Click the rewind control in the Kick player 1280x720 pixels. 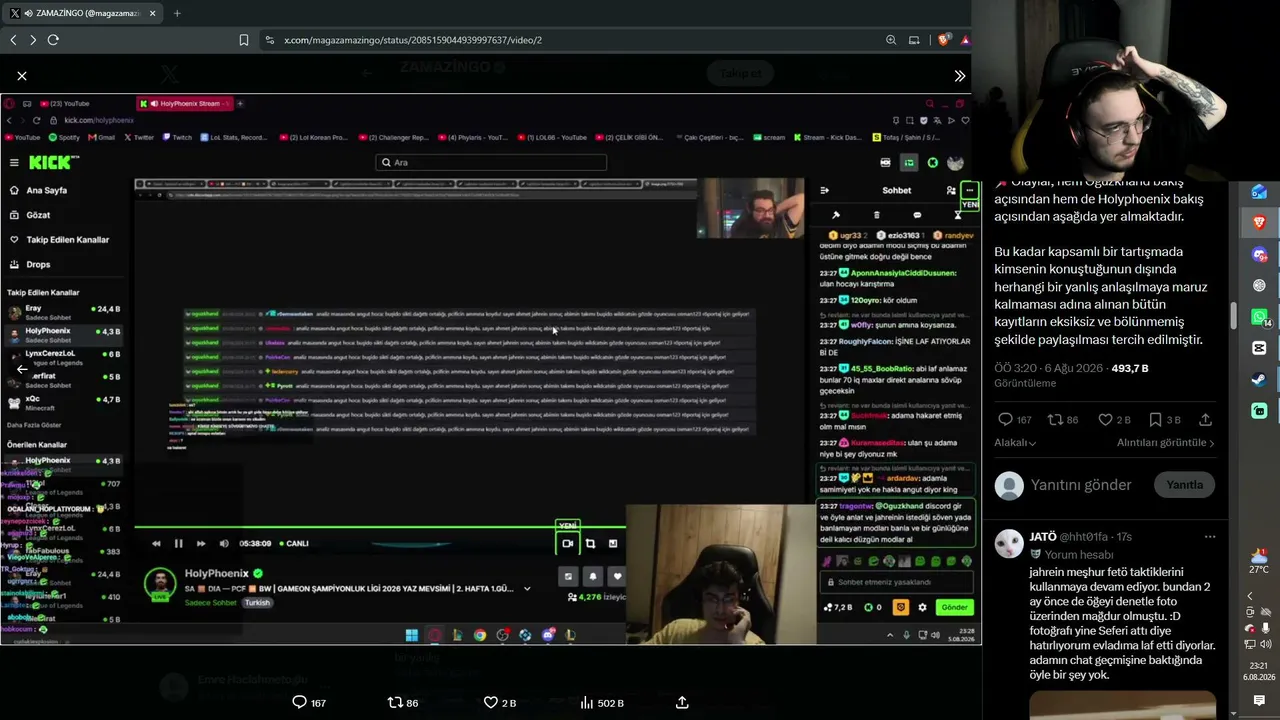pyautogui.click(x=156, y=544)
